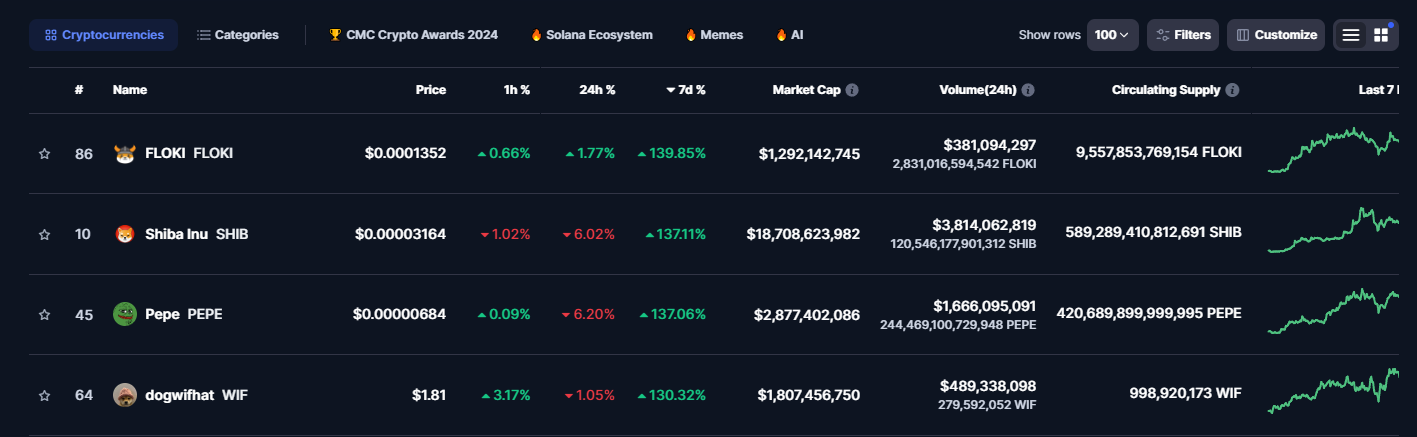The image size is (1417, 437).
Task: Click the FLOKI coin logo icon
Action: click(x=125, y=154)
